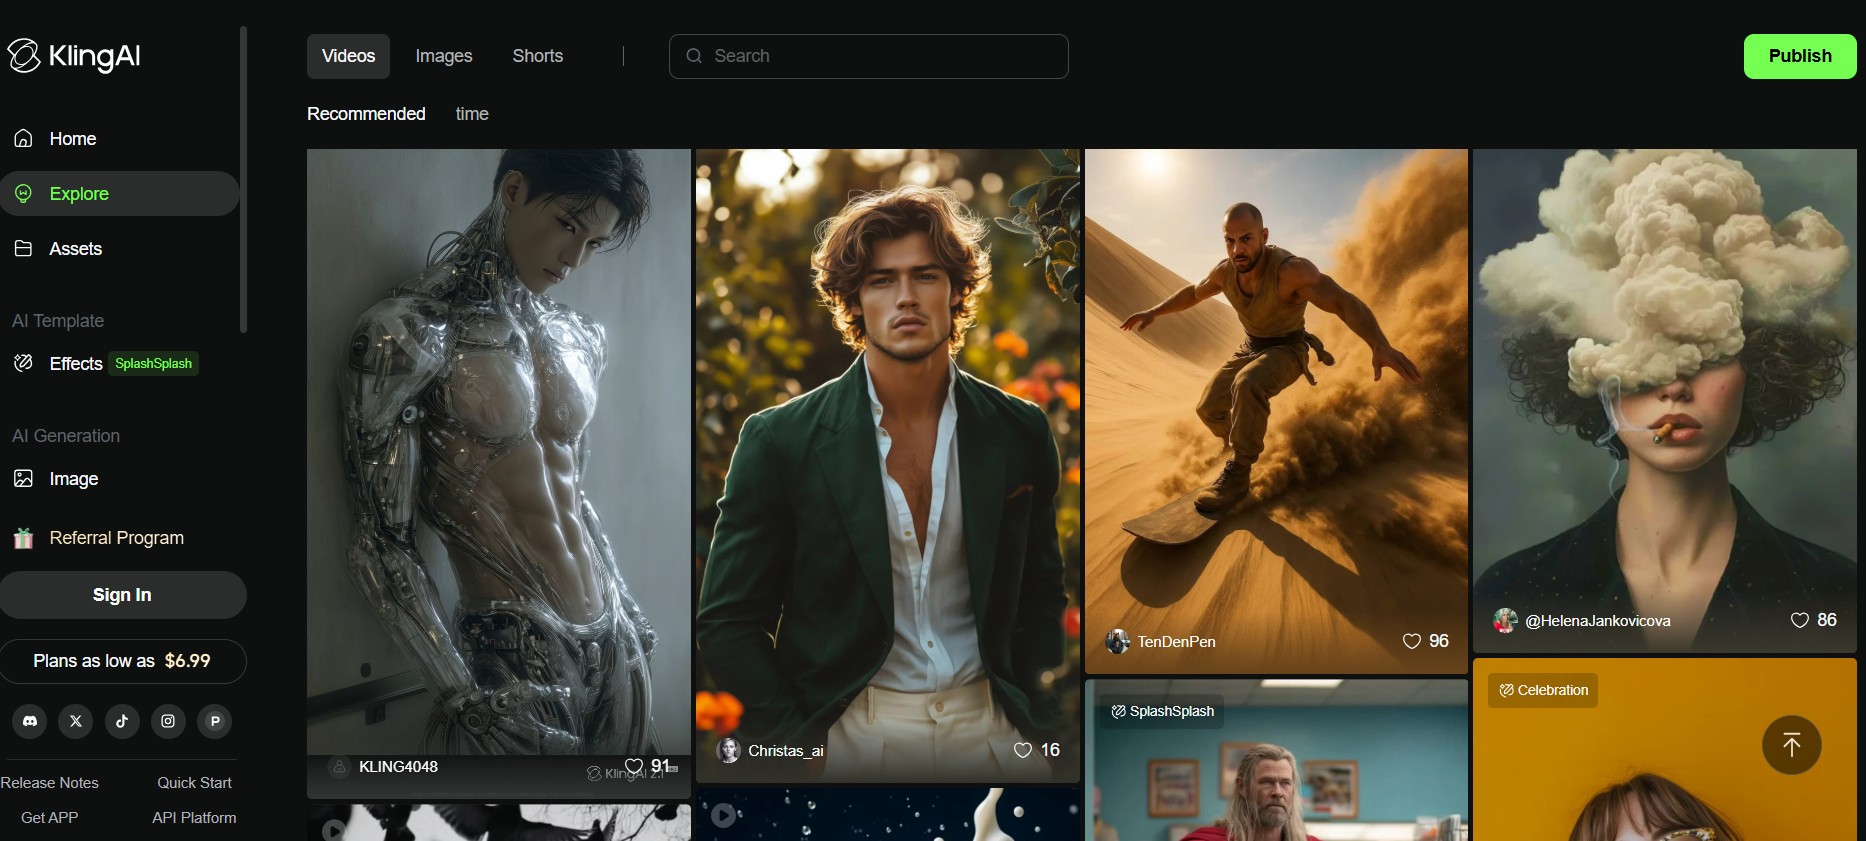Click the Effects sparkle icon
Image resolution: width=1866 pixels, height=841 pixels.
pos(24,363)
